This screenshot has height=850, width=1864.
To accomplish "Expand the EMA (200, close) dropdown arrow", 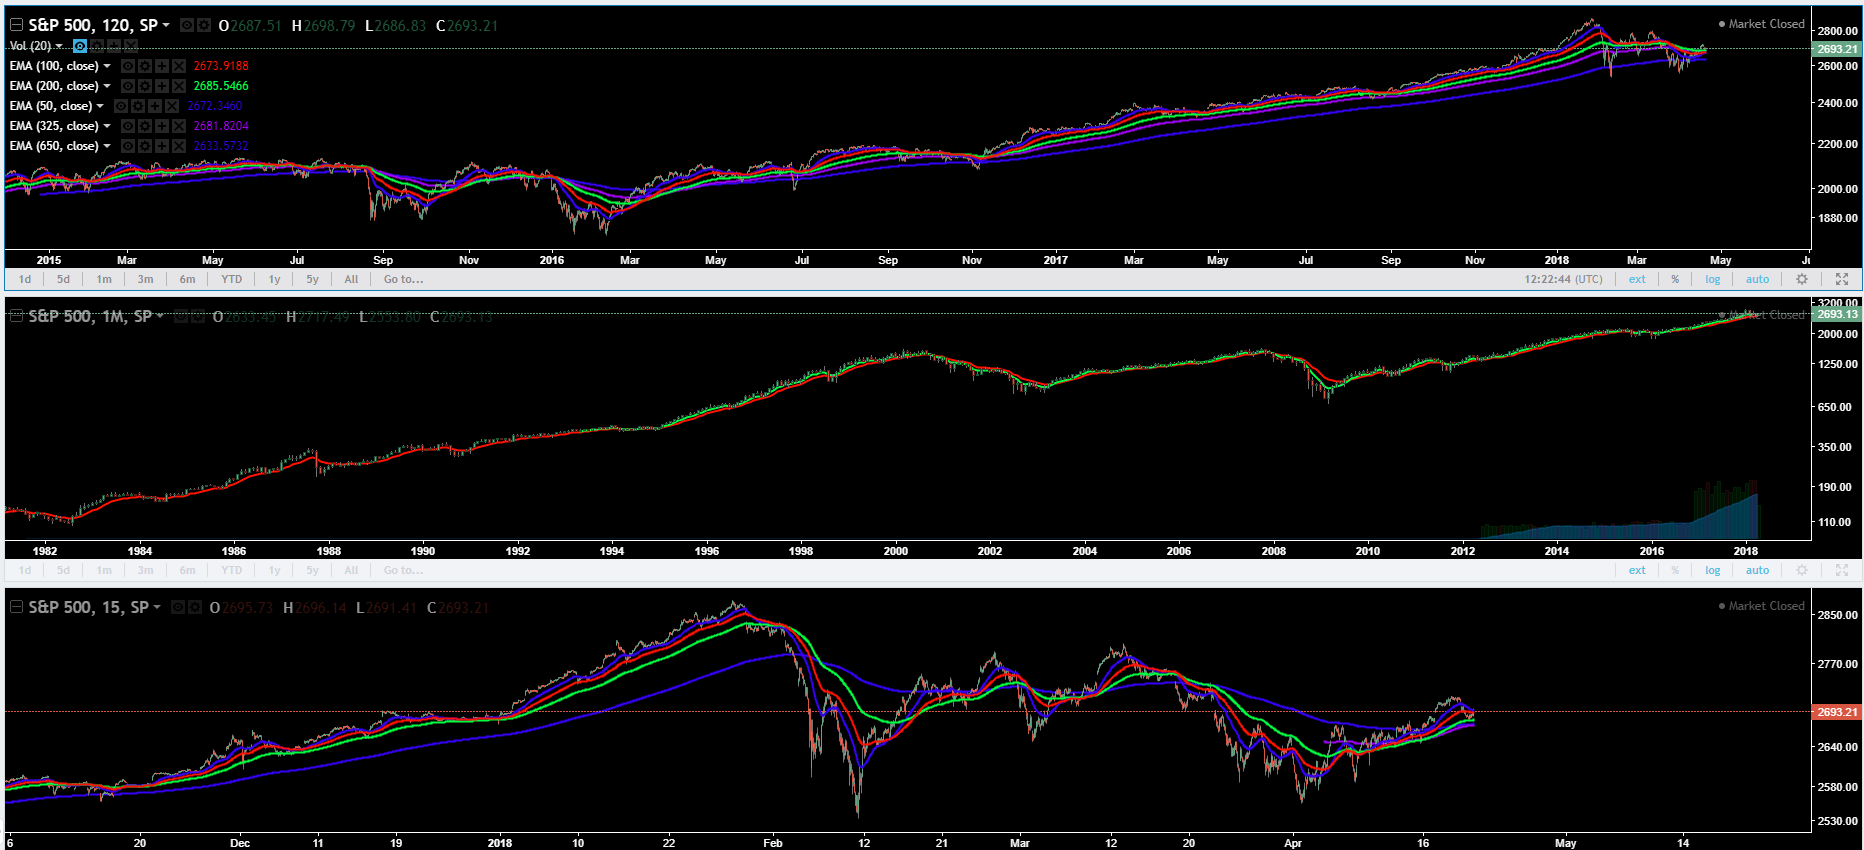I will pyautogui.click(x=107, y=86).
